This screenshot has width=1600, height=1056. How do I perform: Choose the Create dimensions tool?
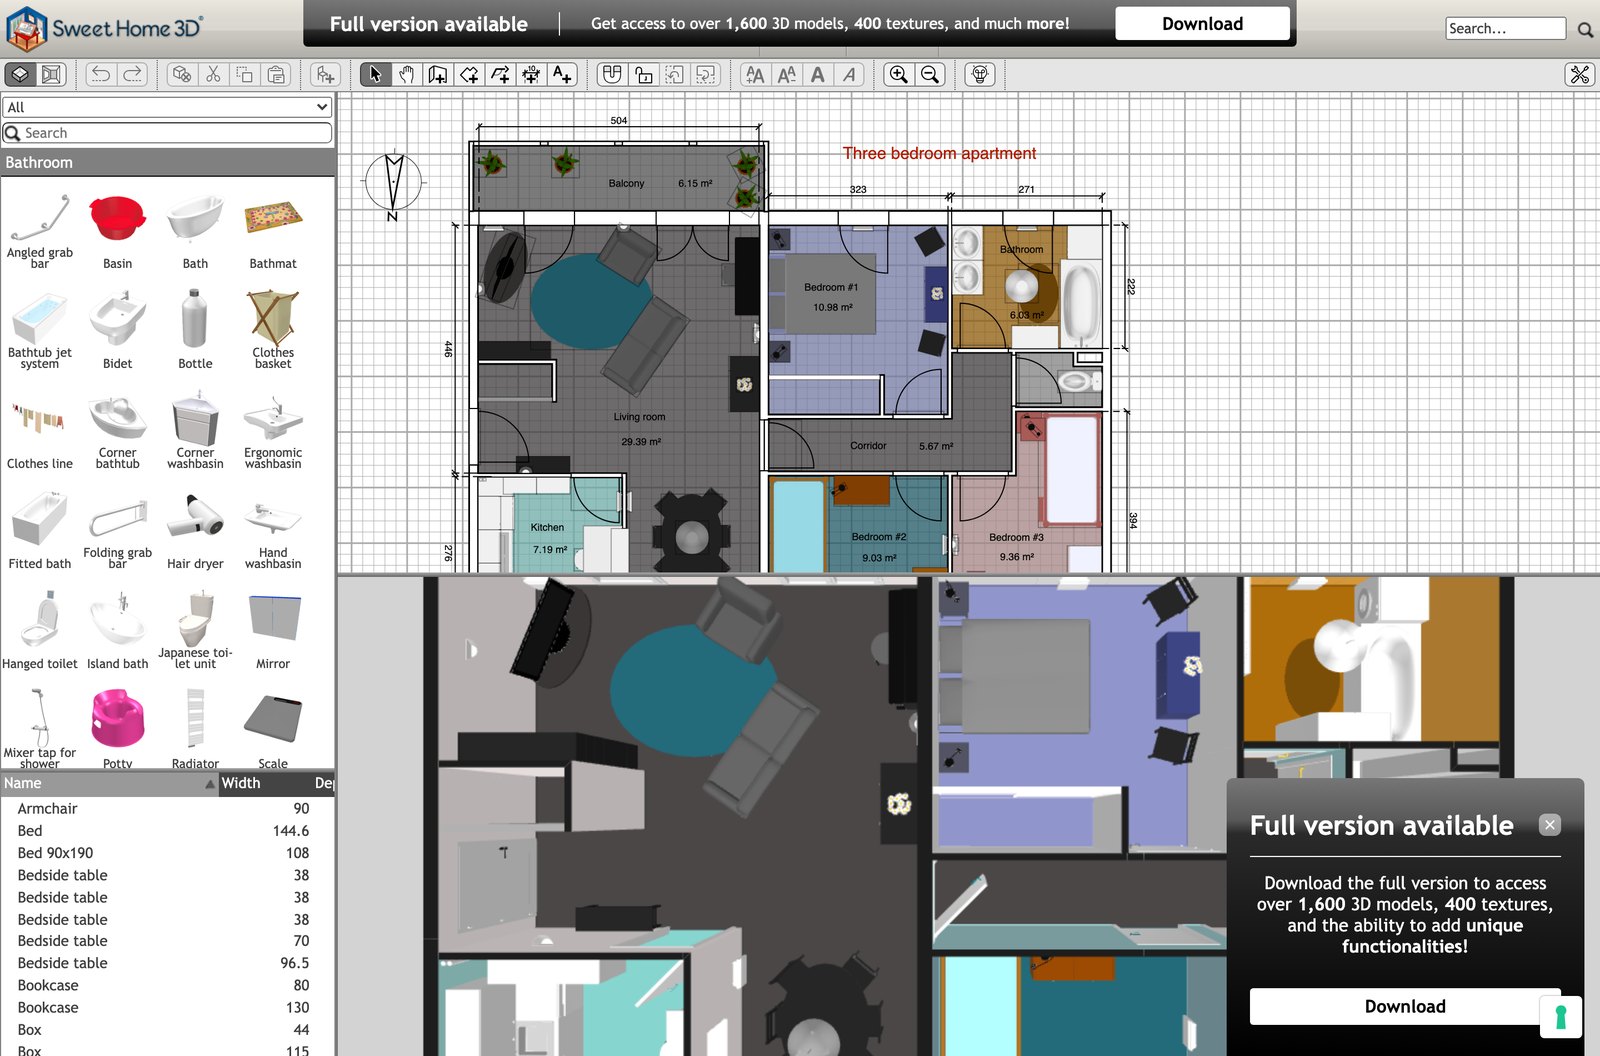pos(531,74)
